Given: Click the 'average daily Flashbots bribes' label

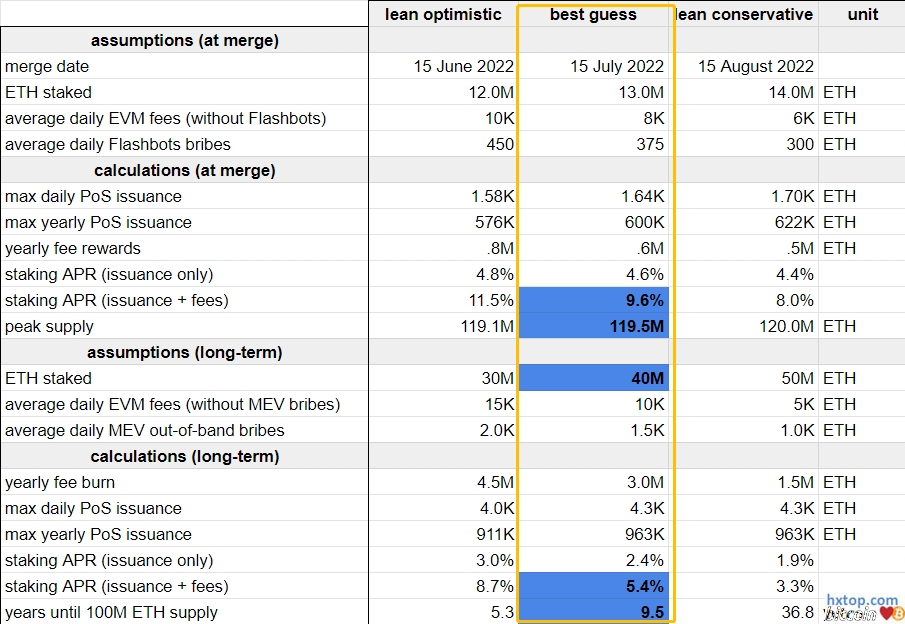Looking at the screenshot, I should point(118,144).
